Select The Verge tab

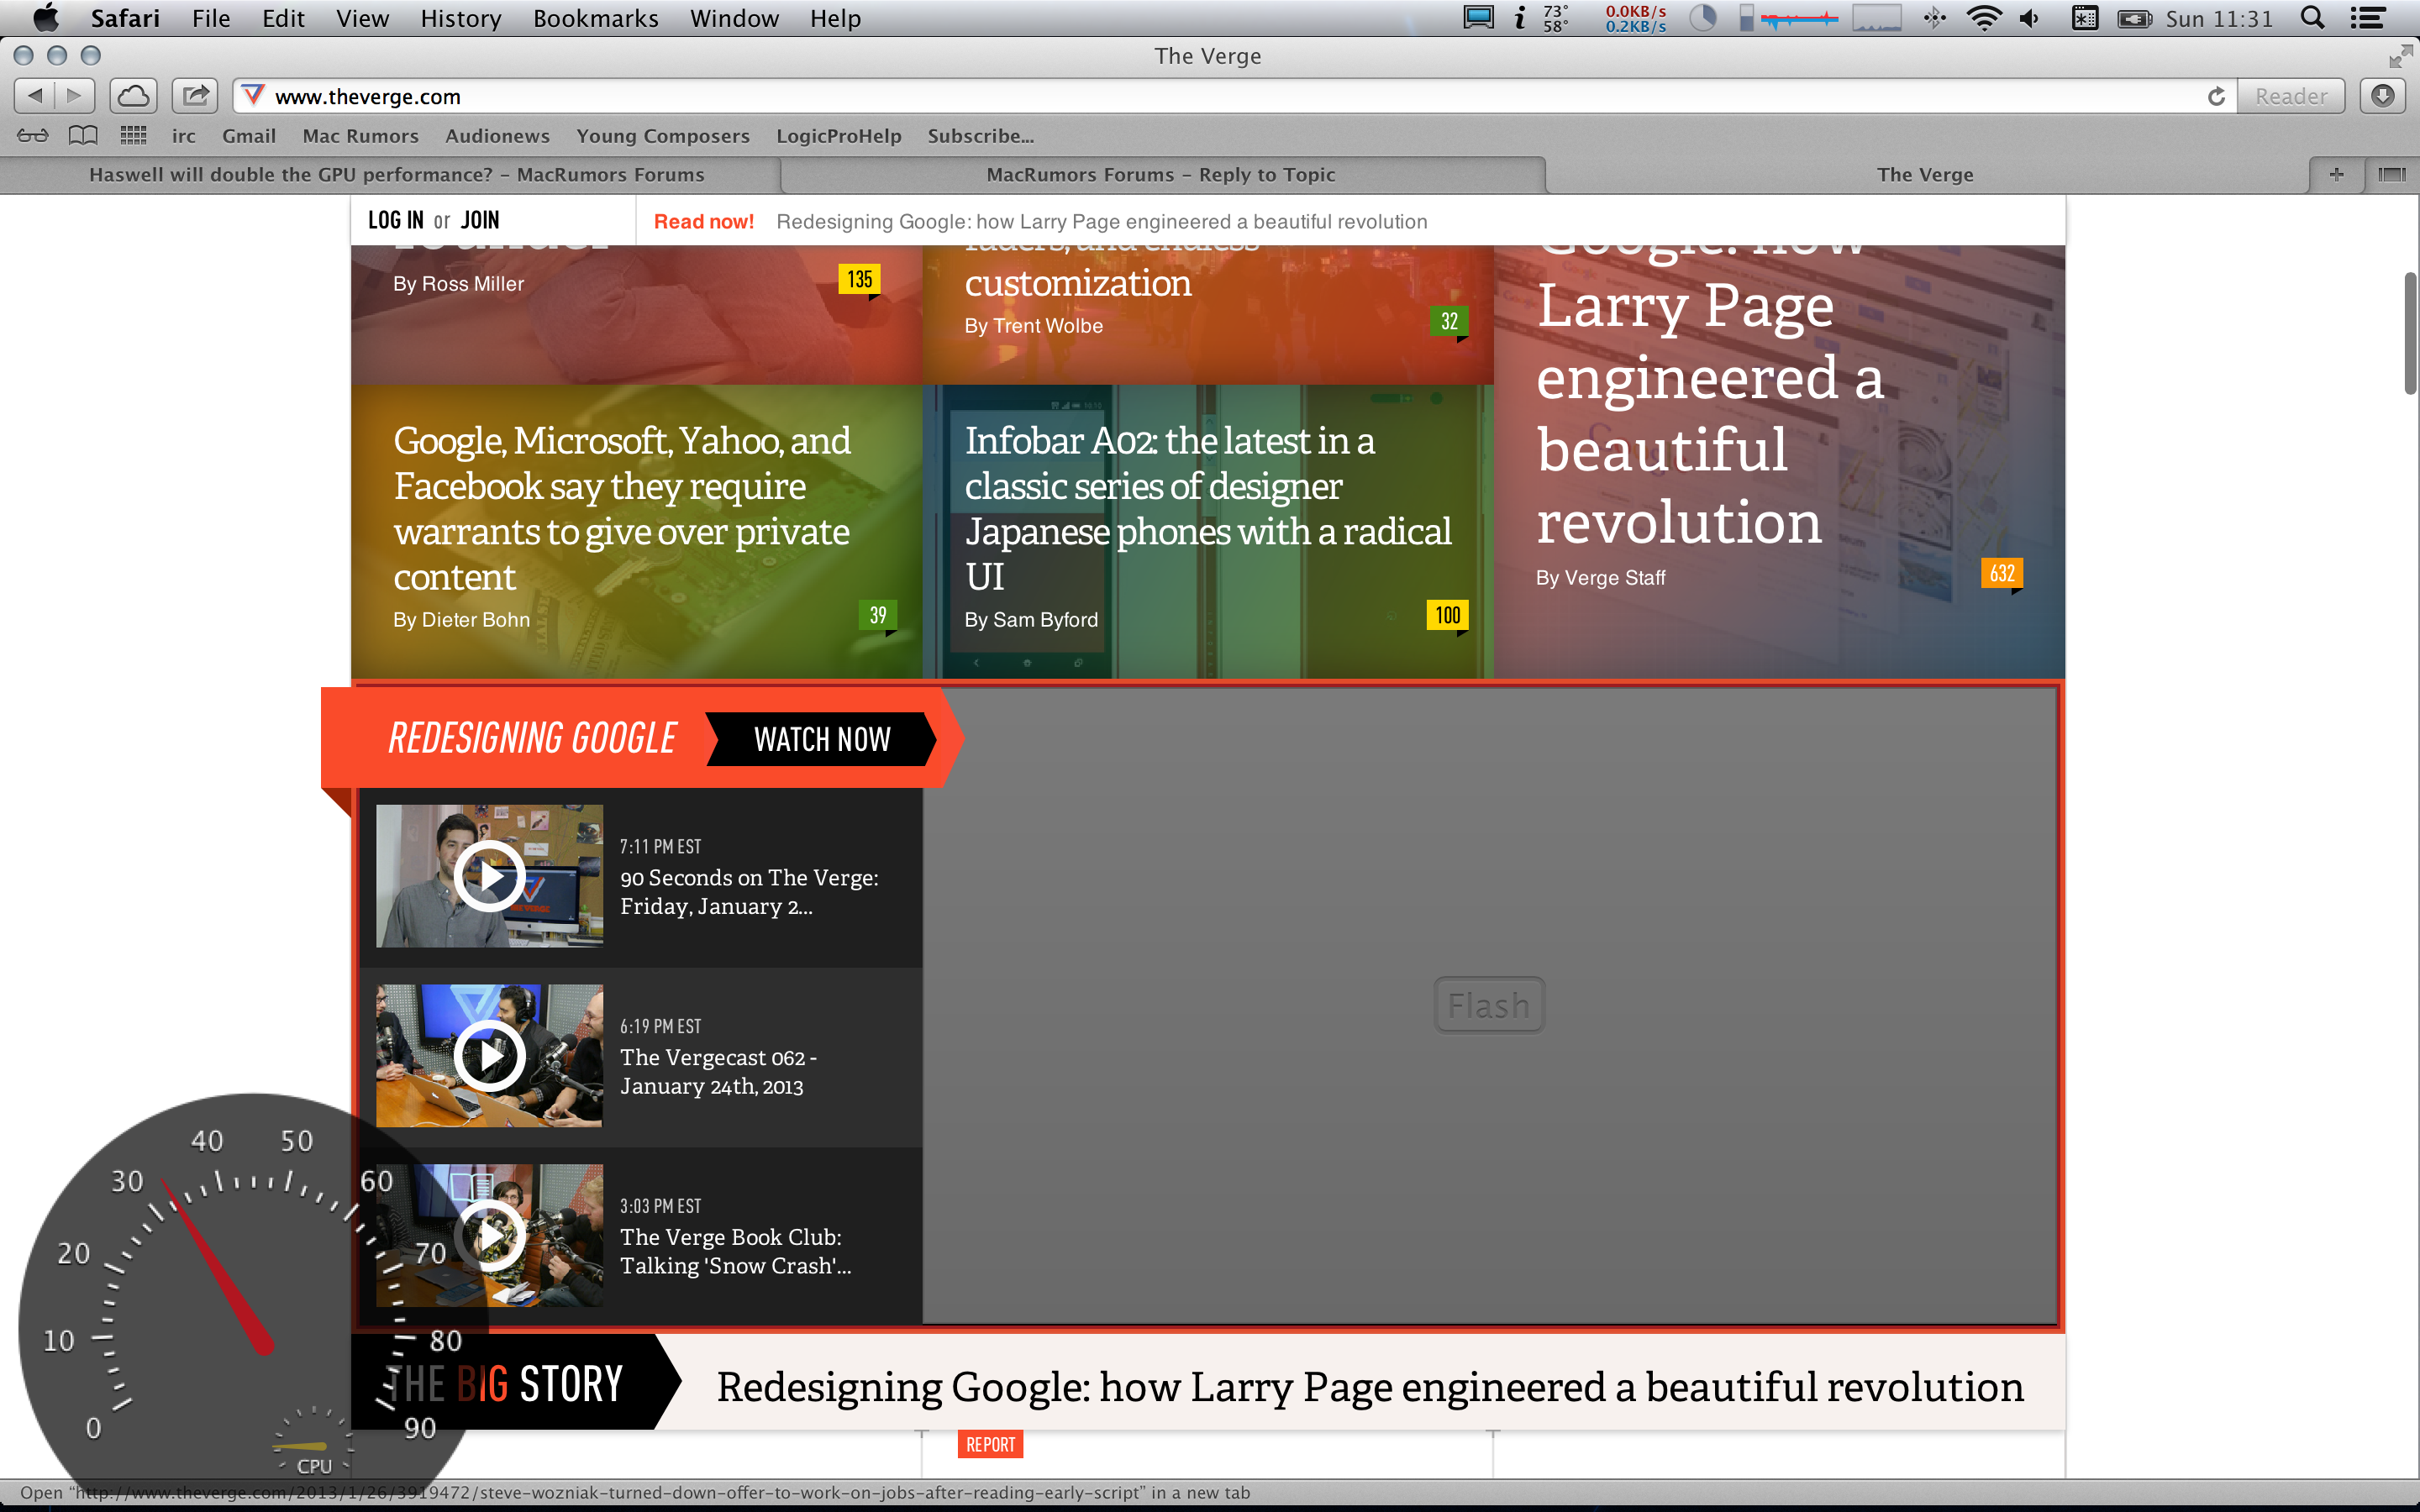tap(1925, 174)
